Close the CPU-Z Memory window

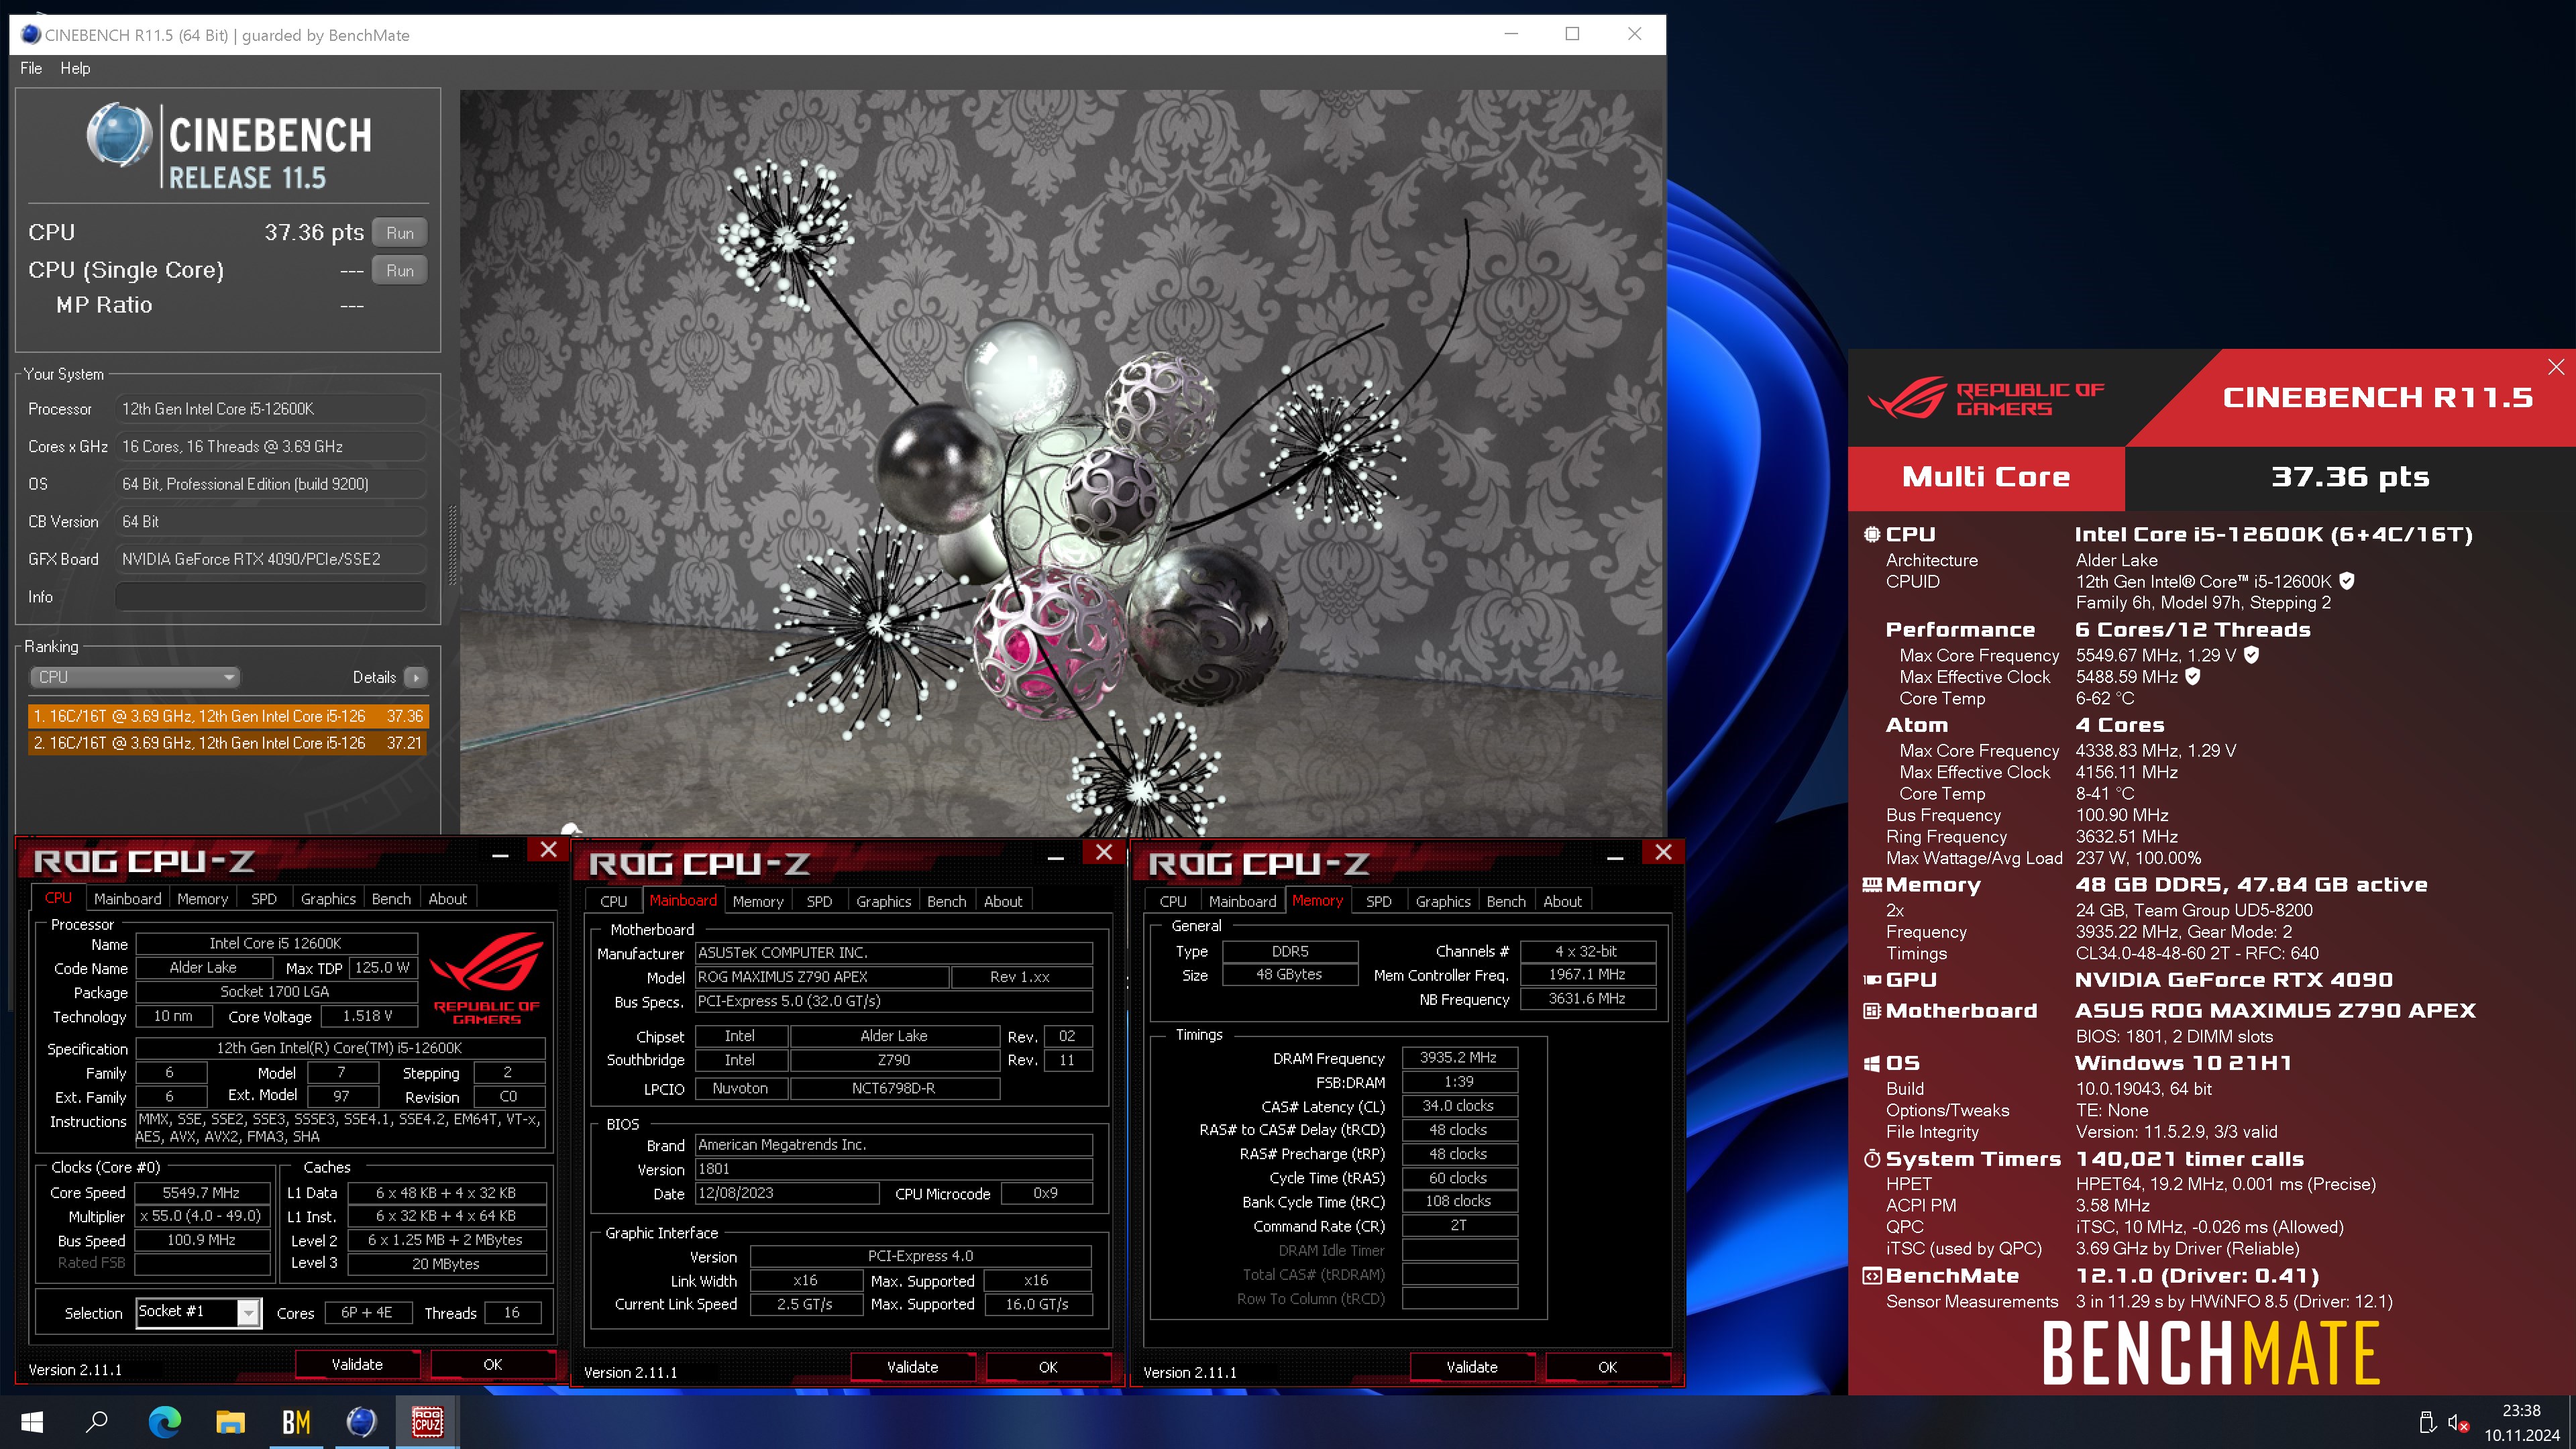click(x=1664, y=852)
